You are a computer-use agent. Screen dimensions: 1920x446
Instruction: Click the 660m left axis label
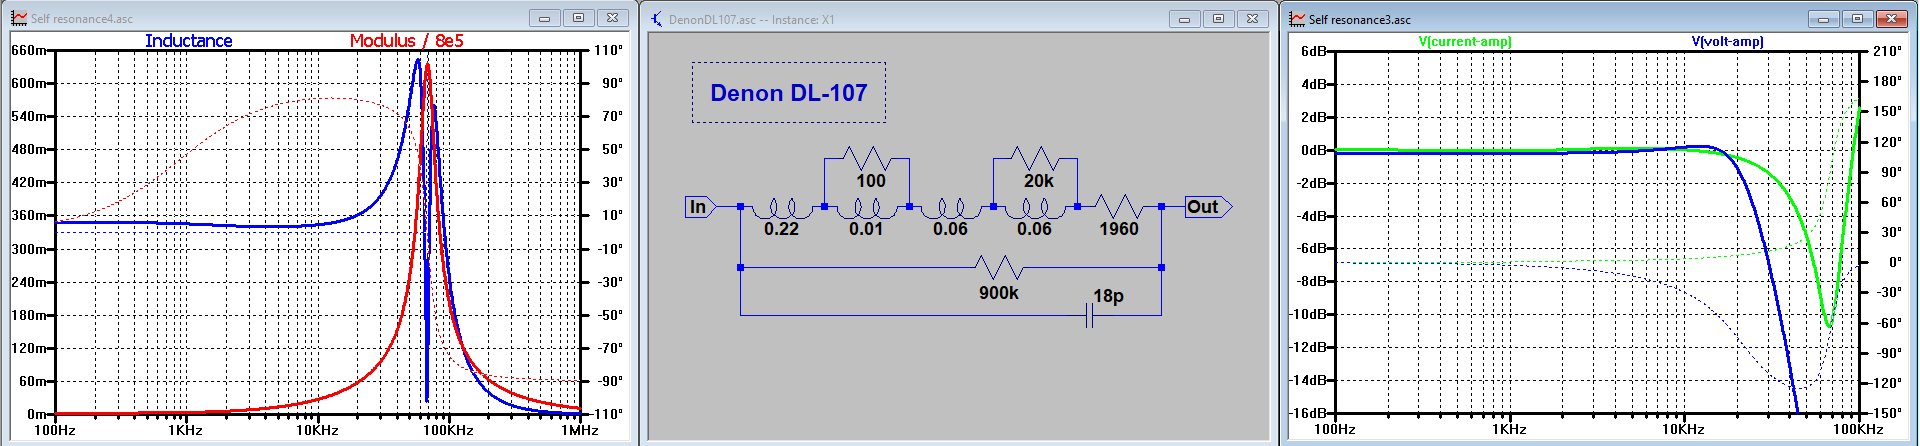pyautogui.click(x=29, y=50)
